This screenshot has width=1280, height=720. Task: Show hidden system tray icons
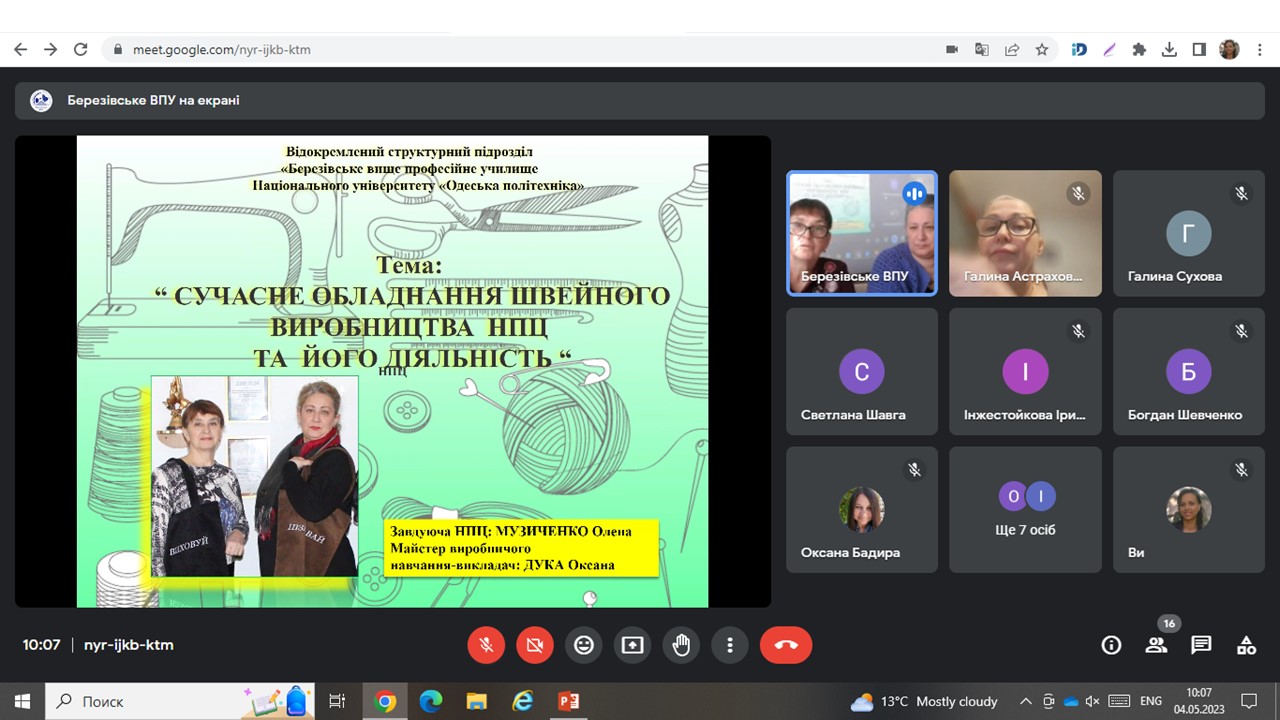[x=1025, y=701]
